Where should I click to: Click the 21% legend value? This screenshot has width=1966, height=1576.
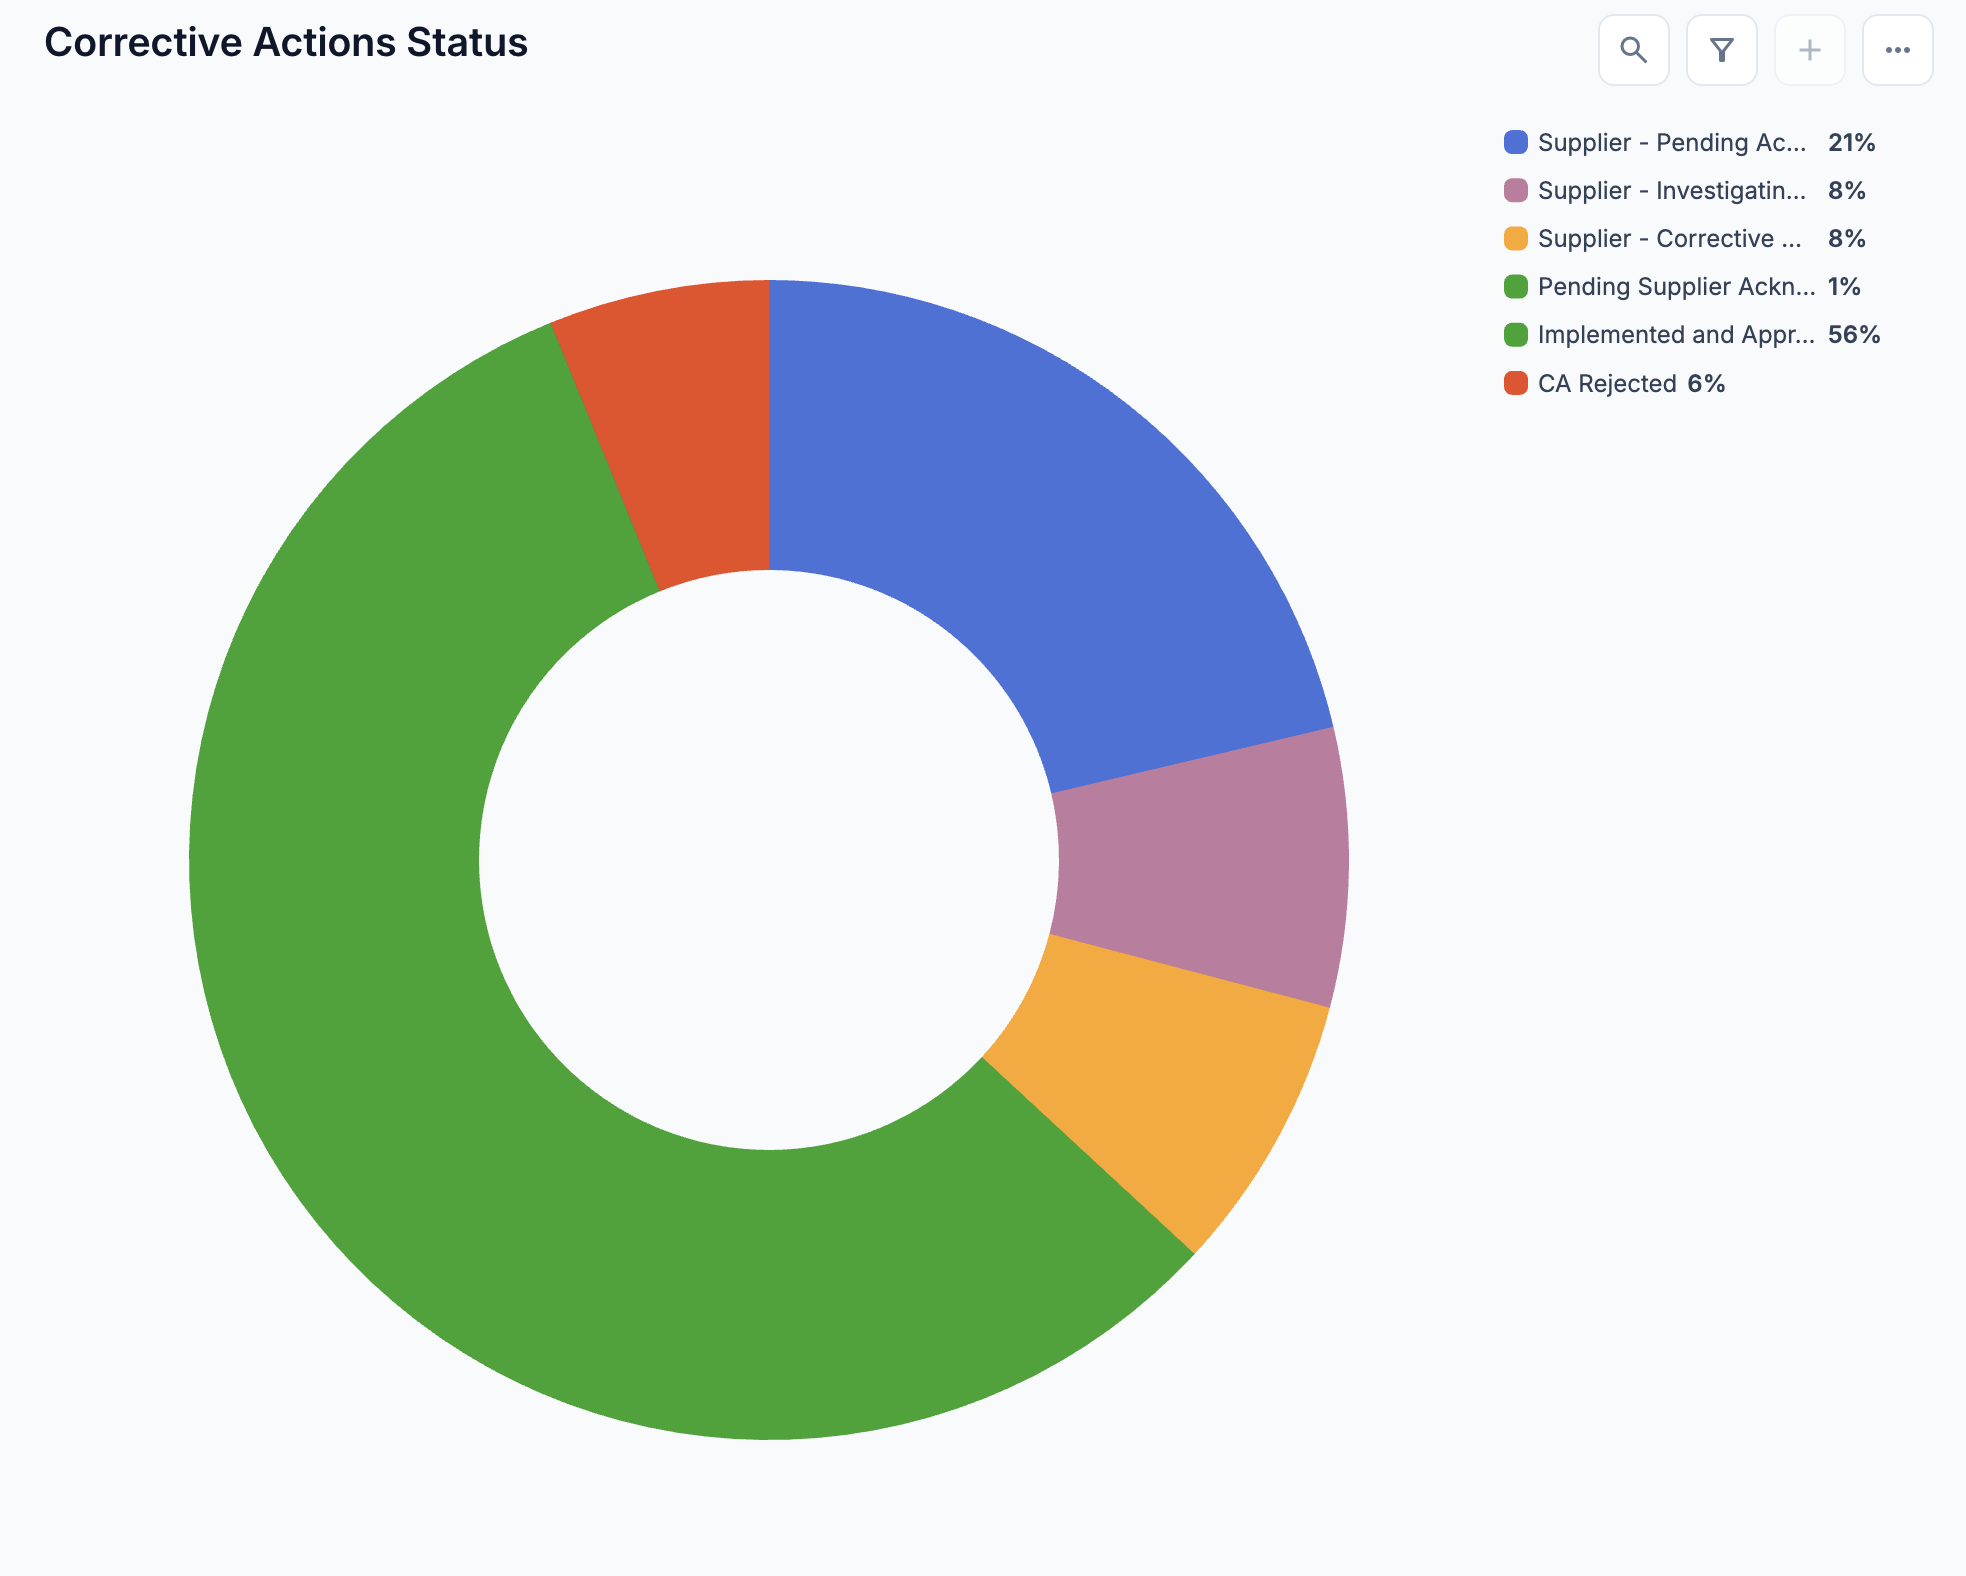[1851, 142]
